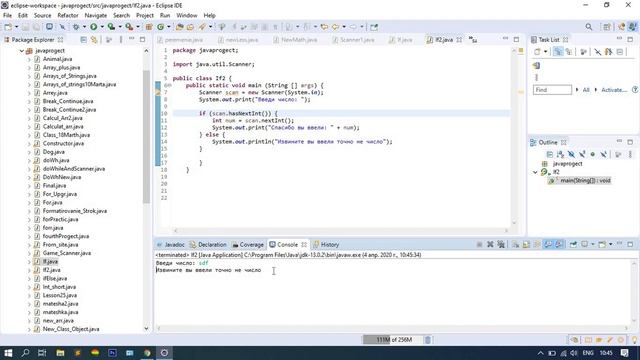
Task: Click Sort icon in Outline toolbar
Action: pos(560,154)
